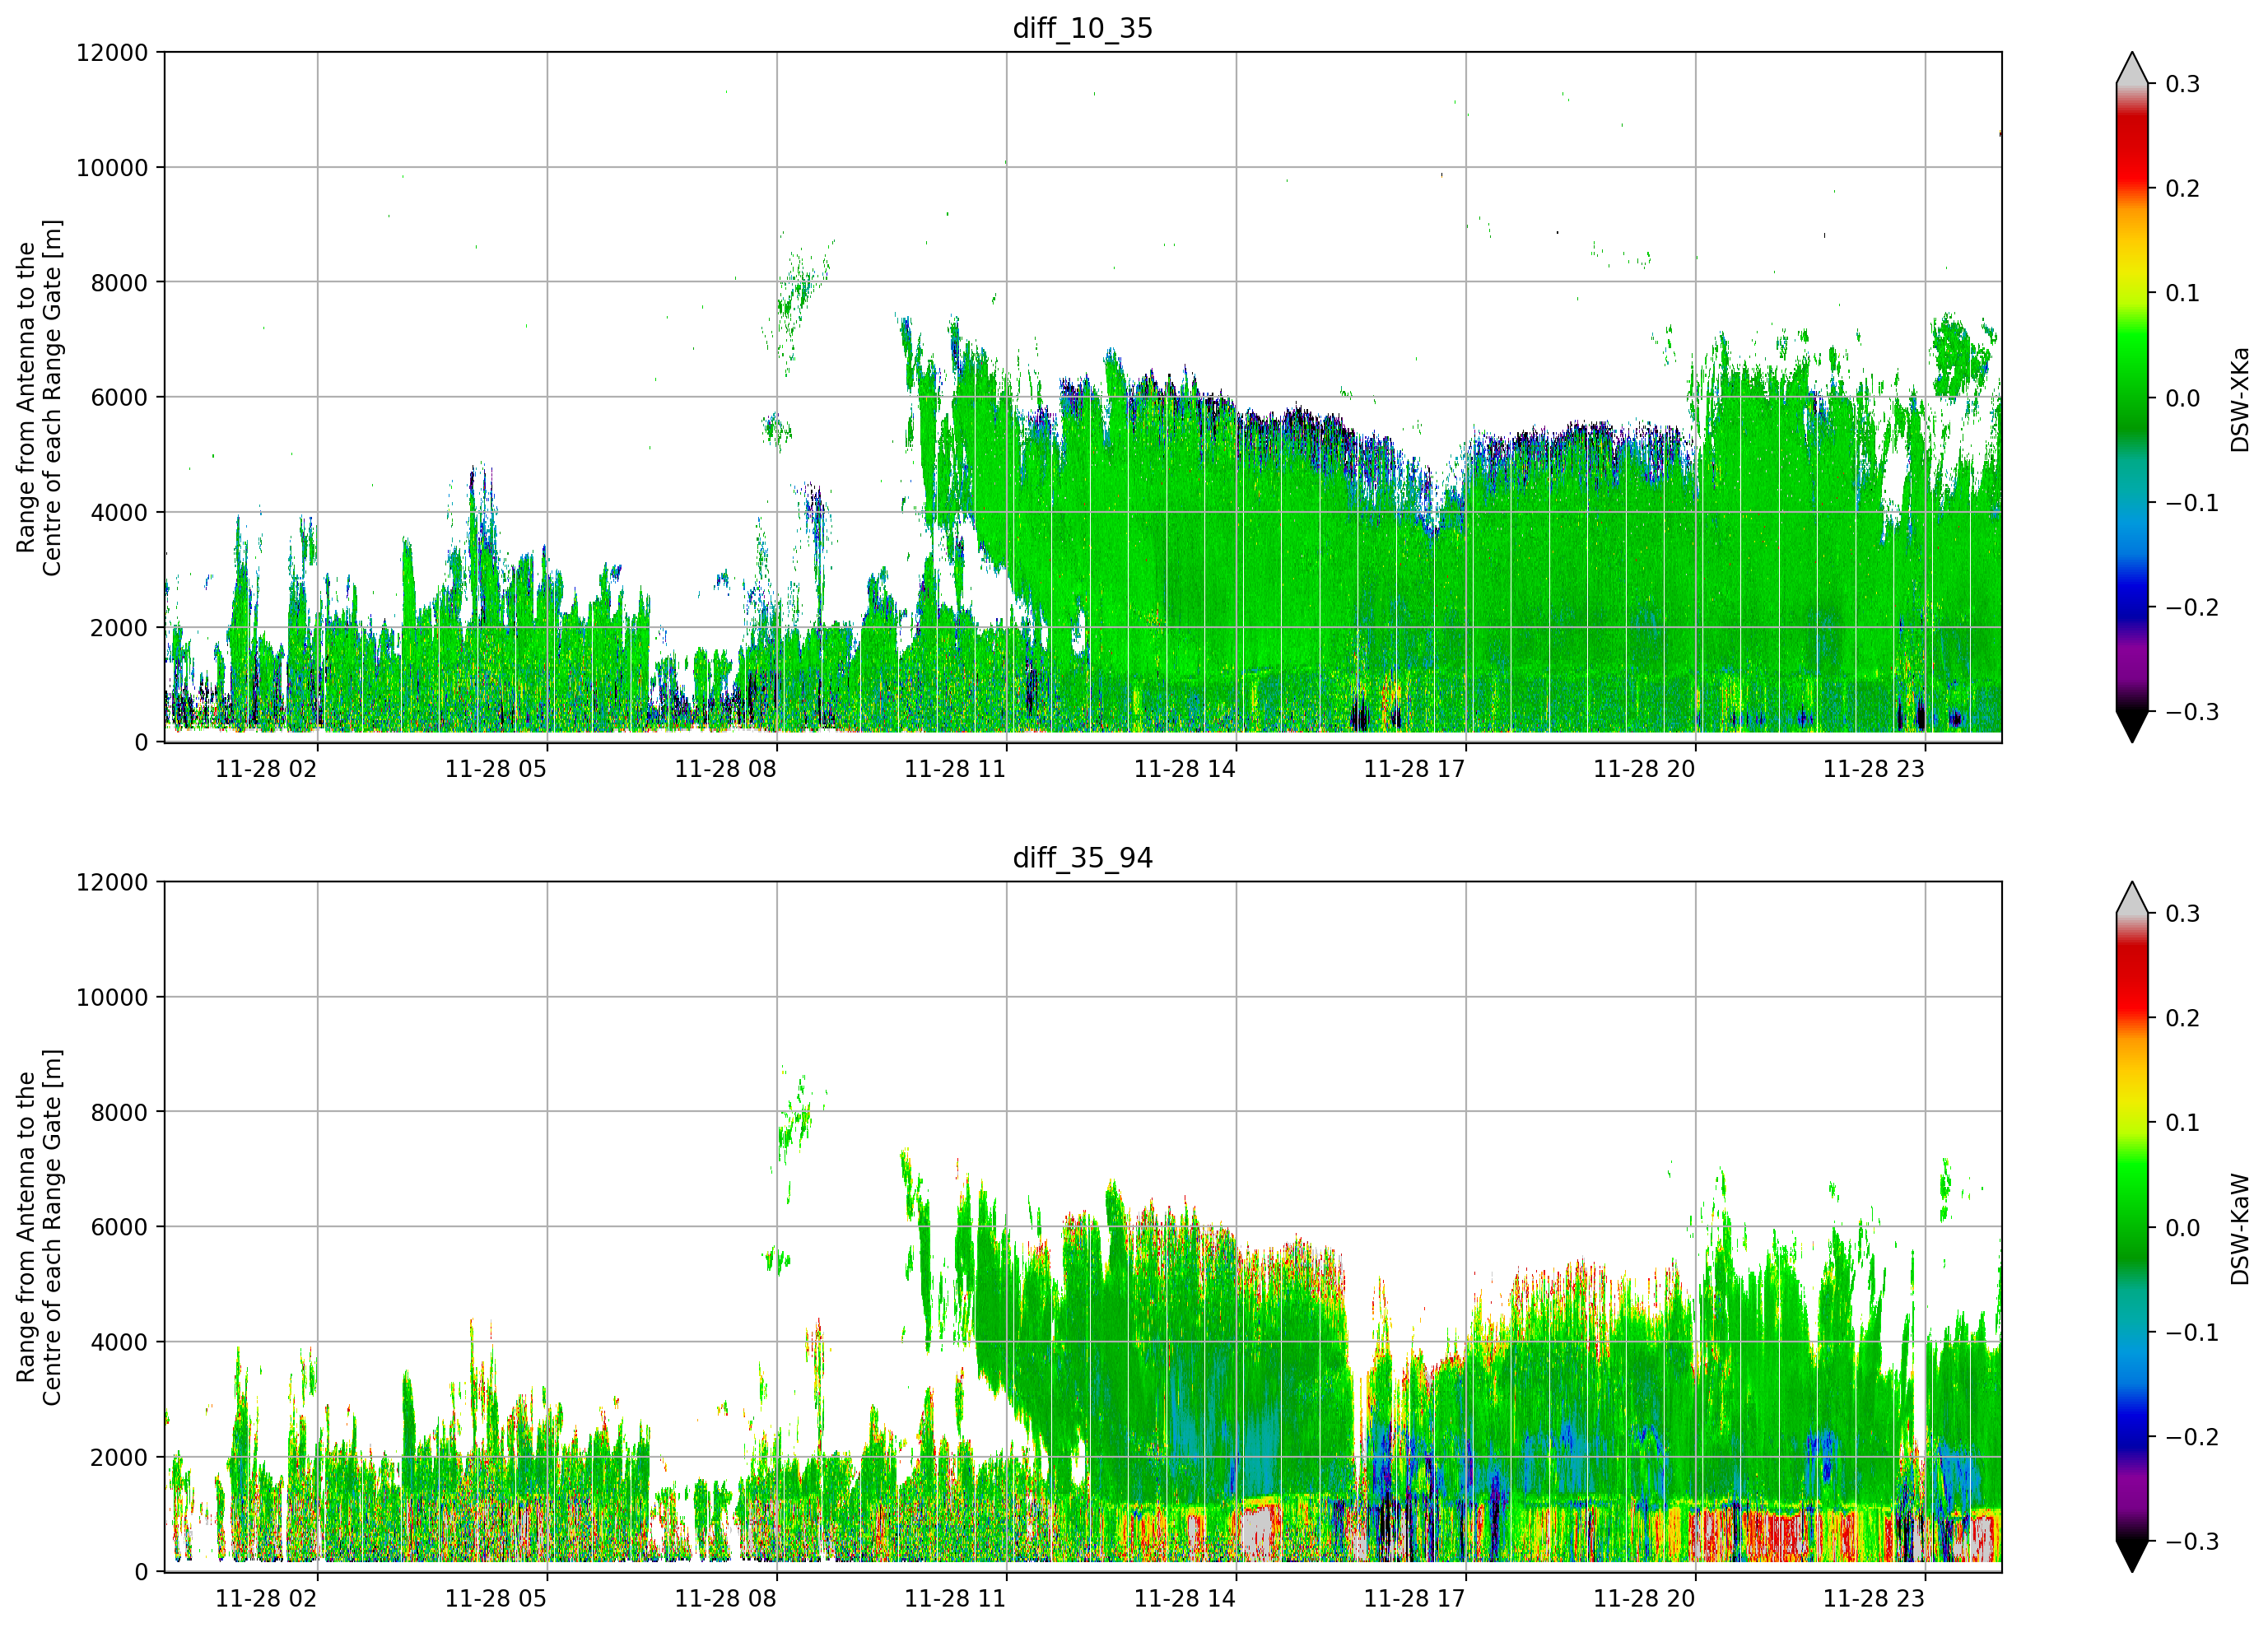Click the 11-28 05 label under top plot
This screenshot has width=2268, height=1628.
[496, 769]
